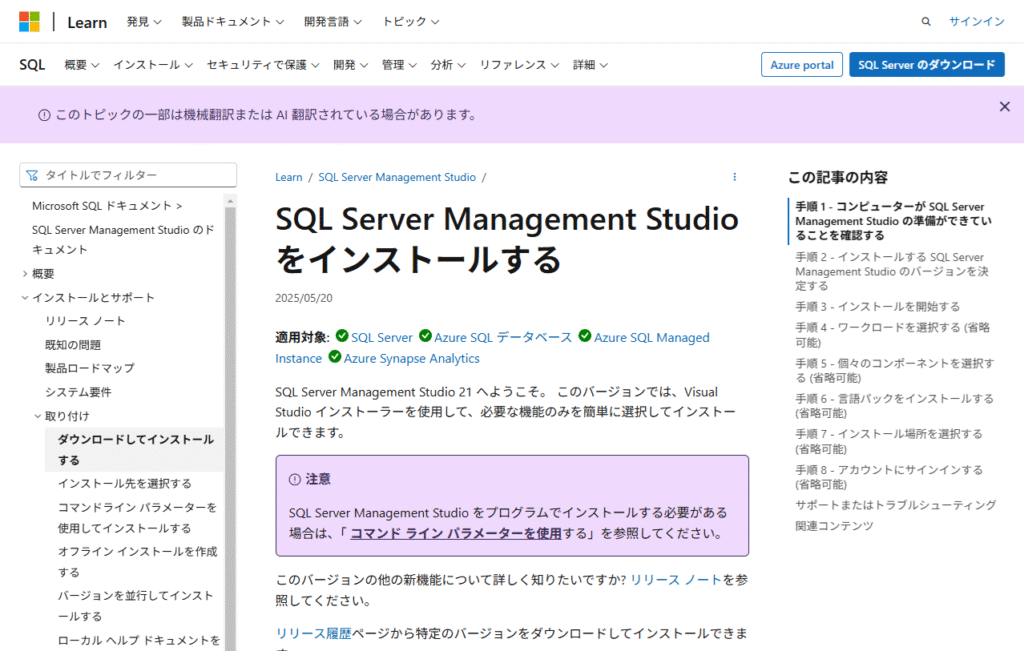Open the 発見 dropdown menu
Image resolution: width=1024 pixels, height=651 pixels.
point(144,22)
